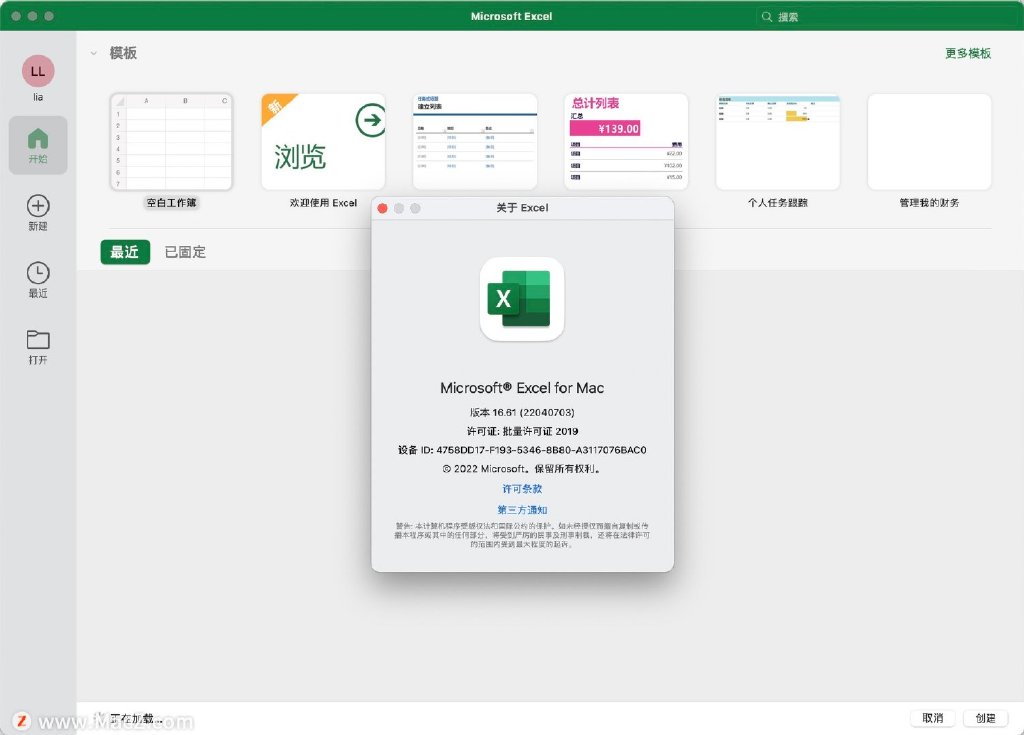Click the © 2022 Microsoft copyright text
This screenshot has width=1024, height=735.
pos(521,468)
